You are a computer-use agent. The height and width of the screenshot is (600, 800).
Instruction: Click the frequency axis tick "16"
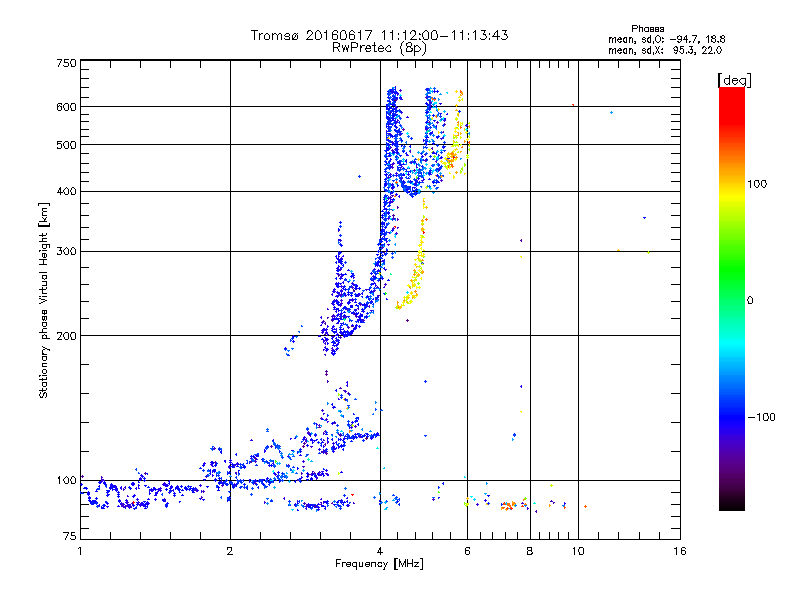tap(680, 551)
